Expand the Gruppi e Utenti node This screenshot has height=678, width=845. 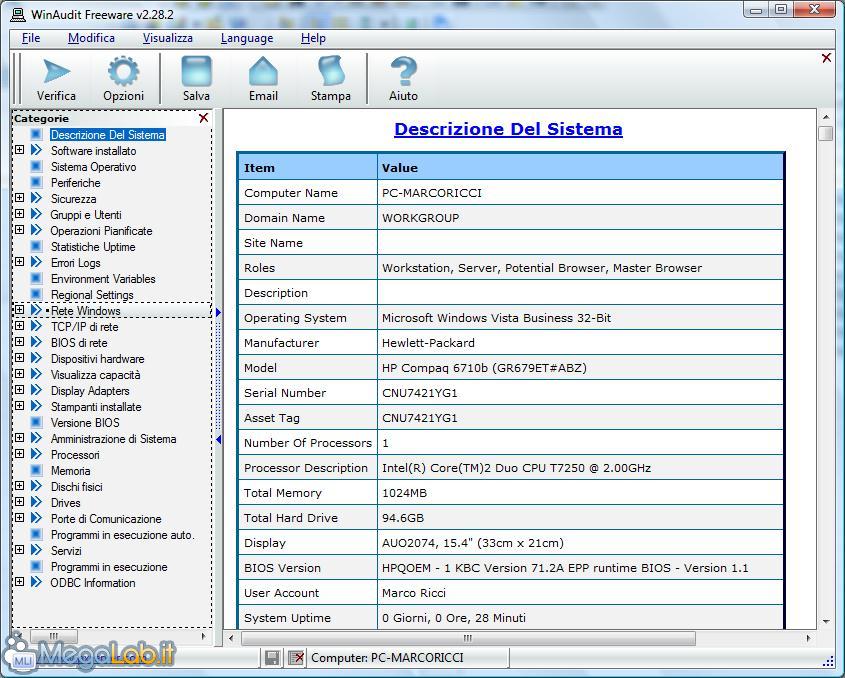[x=19, y=214]
